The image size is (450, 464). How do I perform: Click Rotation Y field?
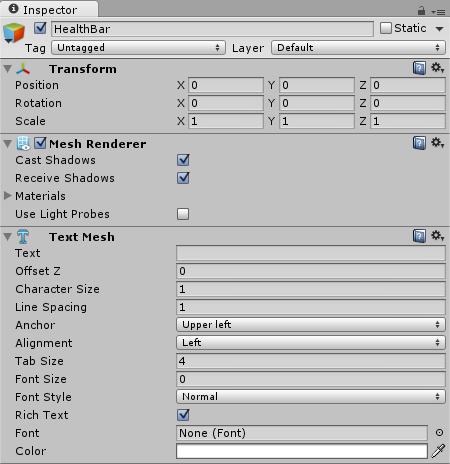[317, 103]
